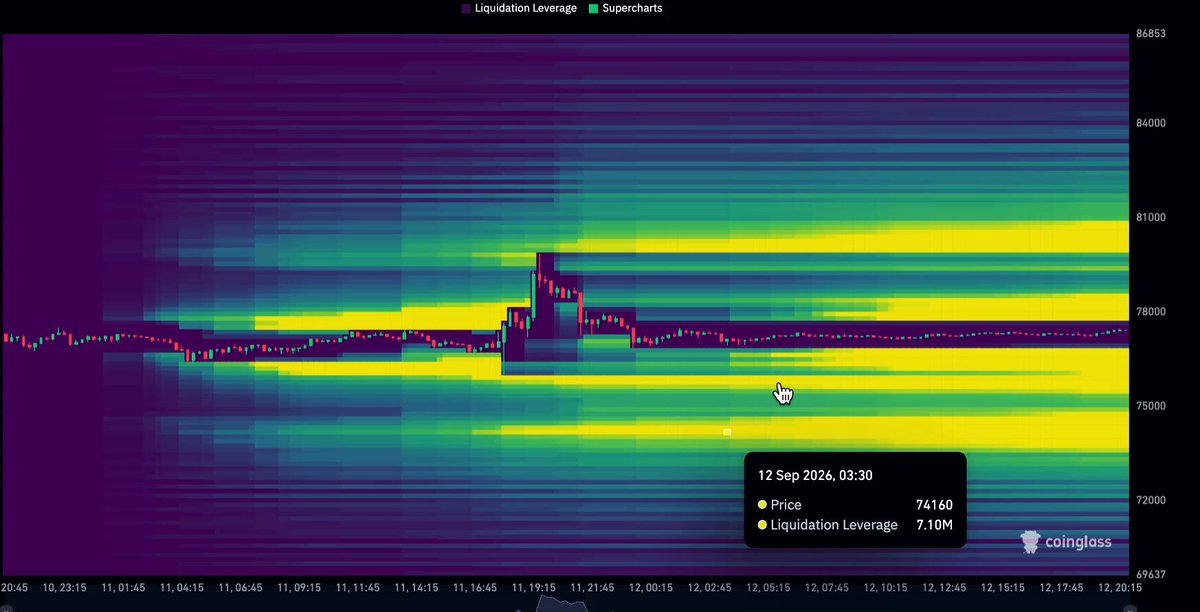The width and height of the screenshot is (1200, 612).
Task: Click the 12, 02:45 time axis label
Action: point(711,588)
